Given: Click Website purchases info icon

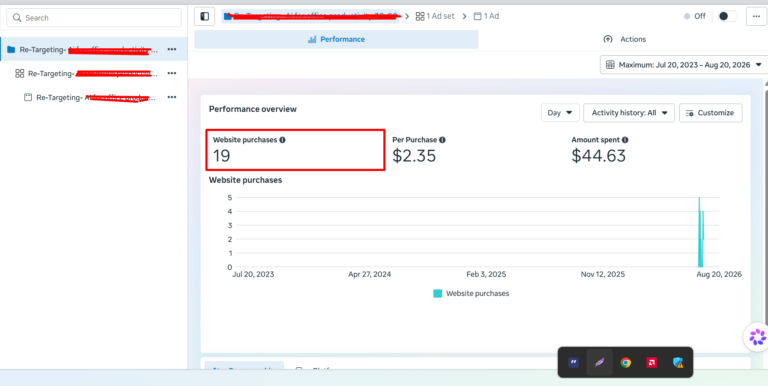Looking at the screenshot, I should (x=282, y=140).
